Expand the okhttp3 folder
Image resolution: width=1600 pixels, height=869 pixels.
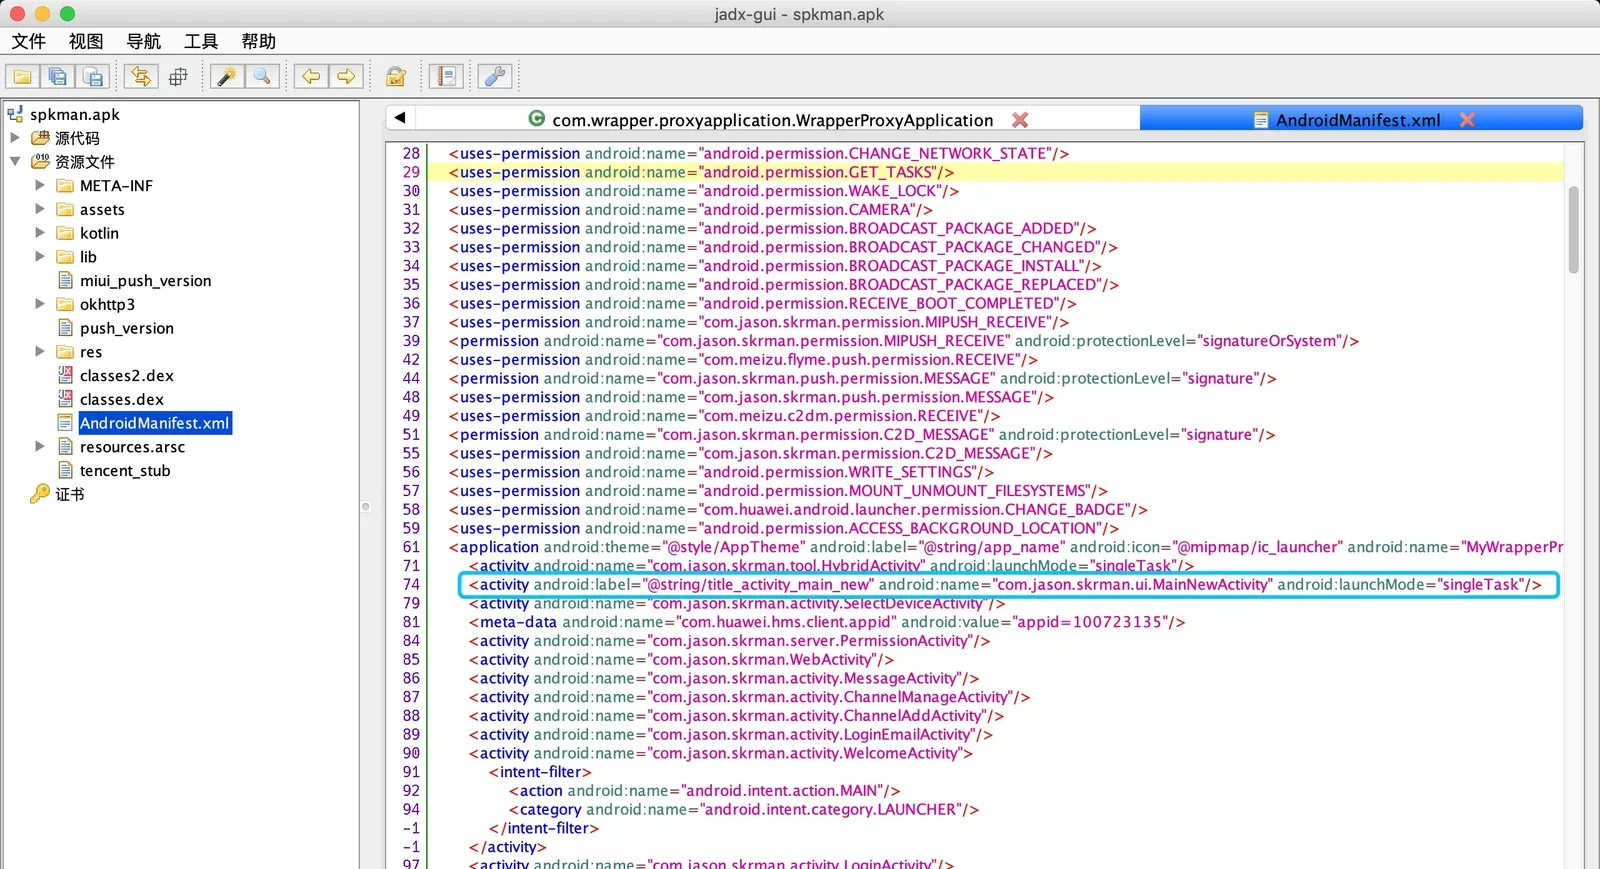coord(40,304)
